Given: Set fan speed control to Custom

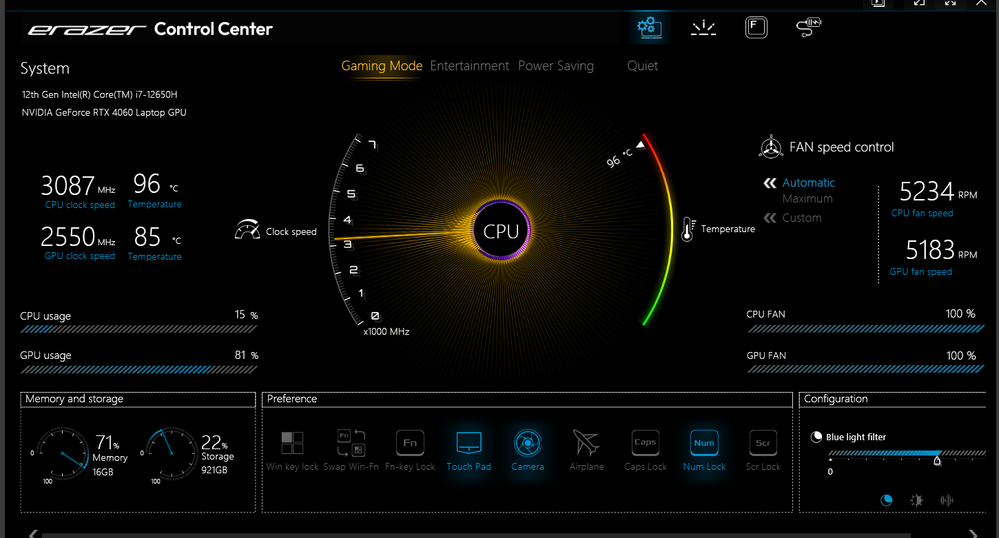Looking at the screenshot, I should click(x=801, y=218).
